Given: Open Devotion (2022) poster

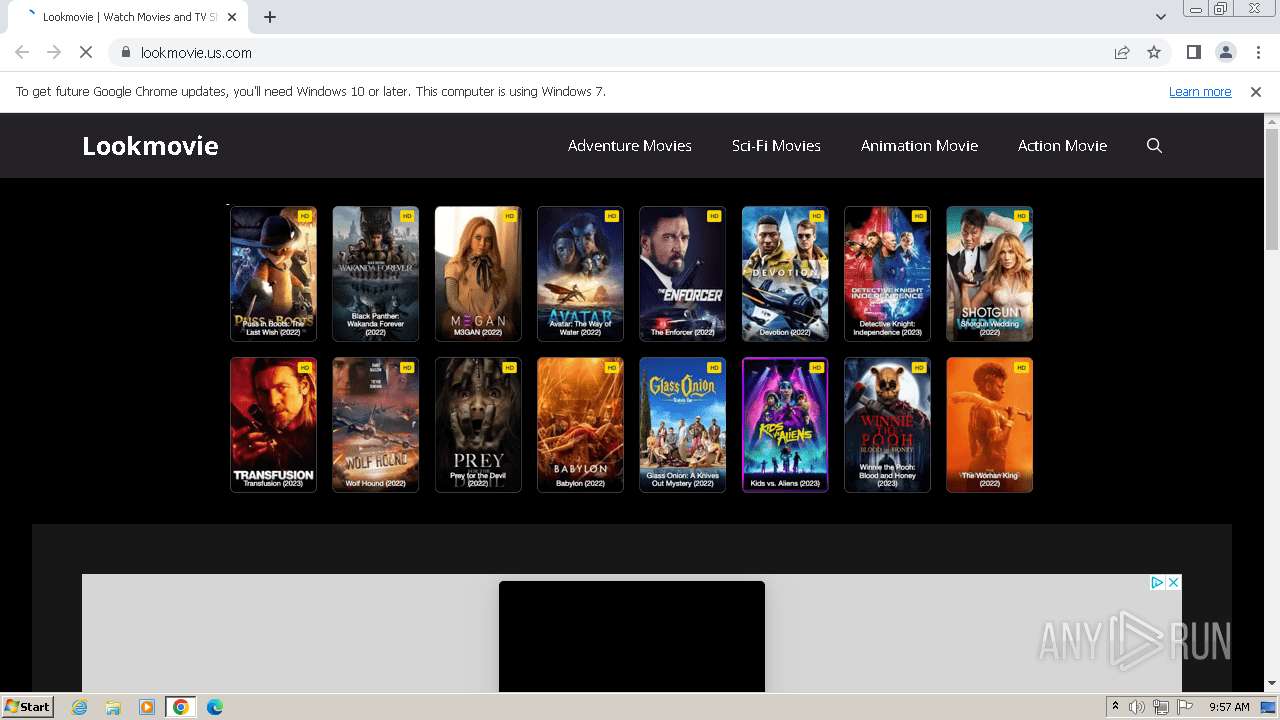Looking at the screenshot, I should click(x=785, y=274).
